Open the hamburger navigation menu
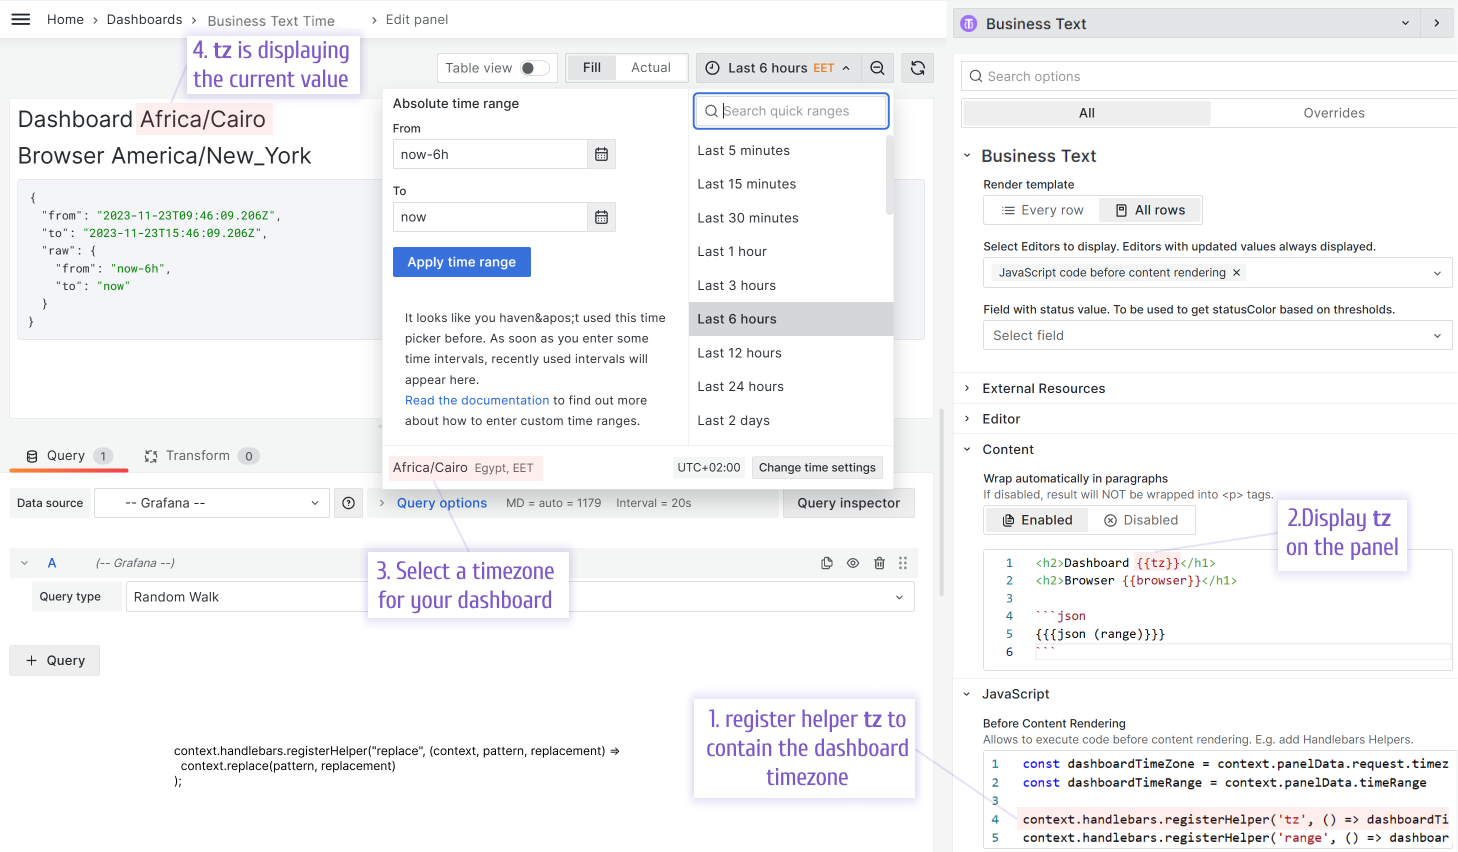This screenshot has height=852, width=1458. [x=20, y=19]
